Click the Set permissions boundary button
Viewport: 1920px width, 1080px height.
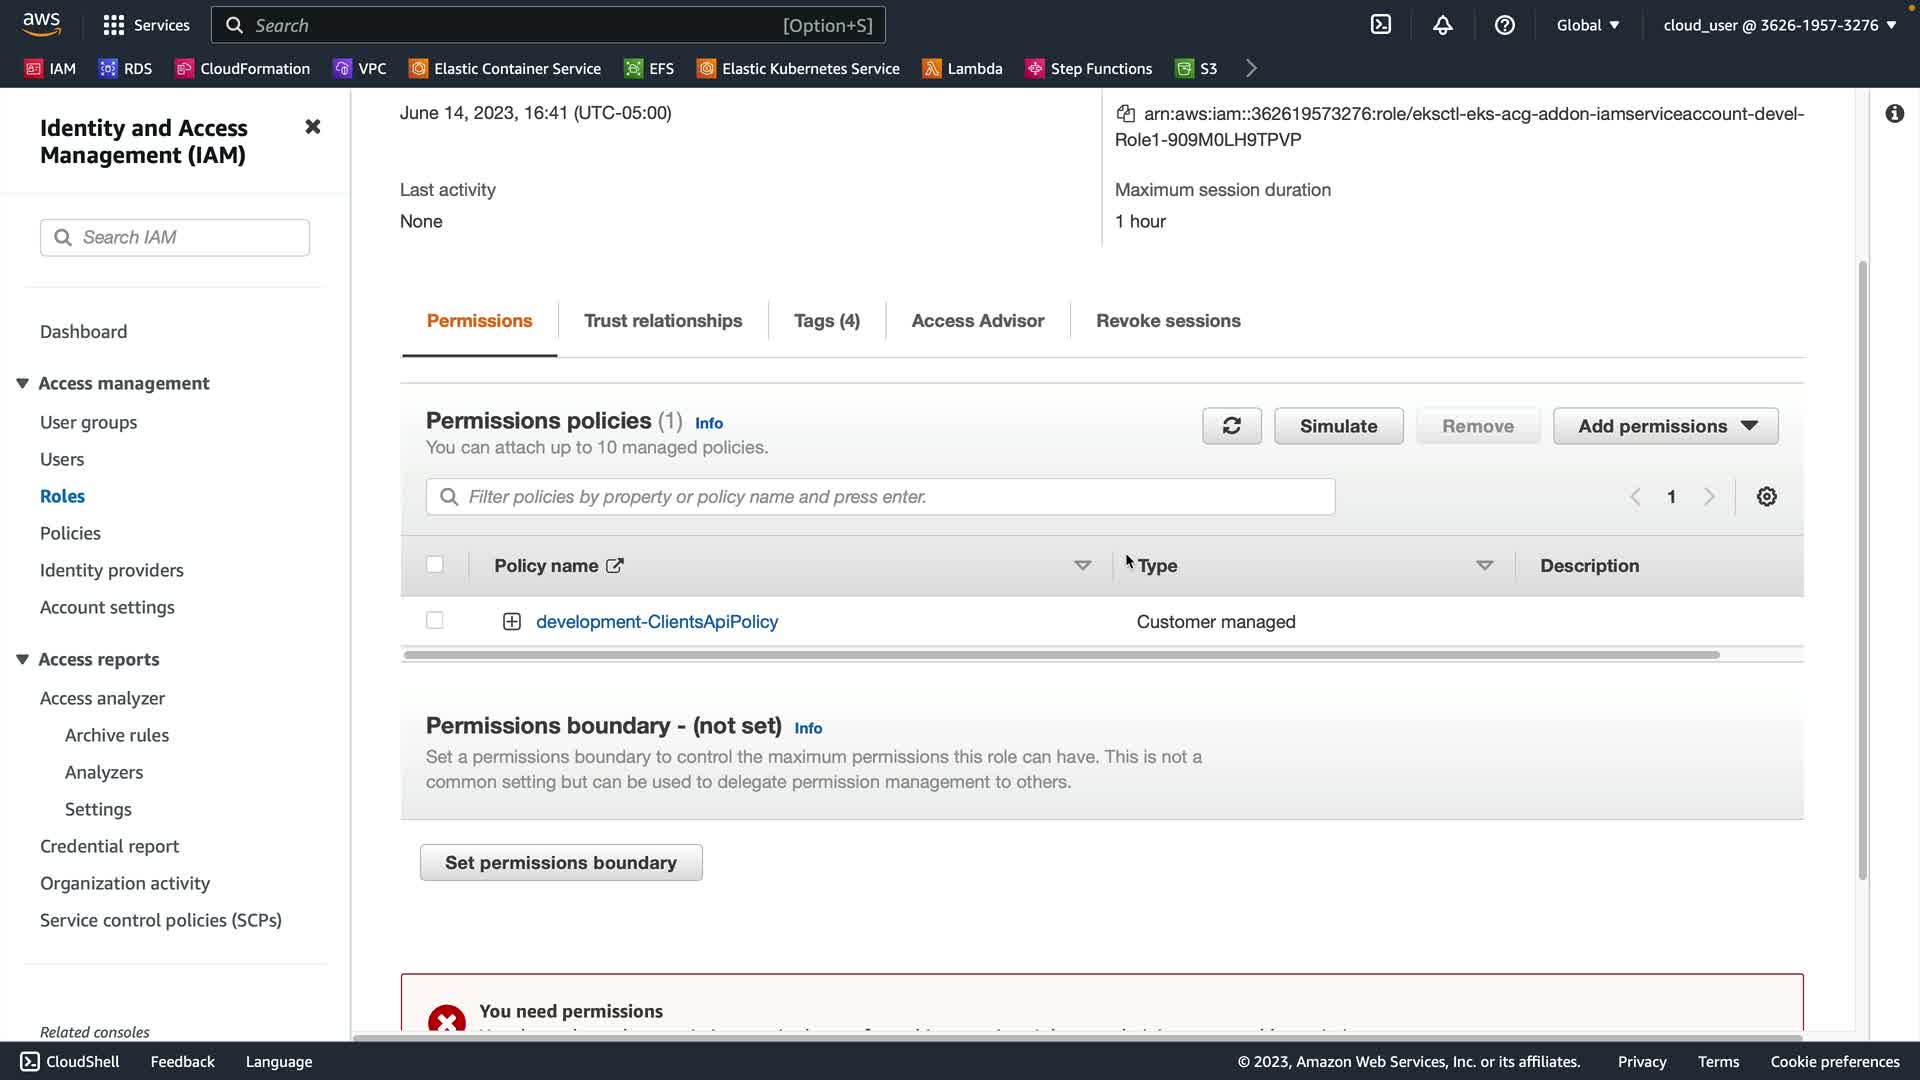(x=560, y=863)
